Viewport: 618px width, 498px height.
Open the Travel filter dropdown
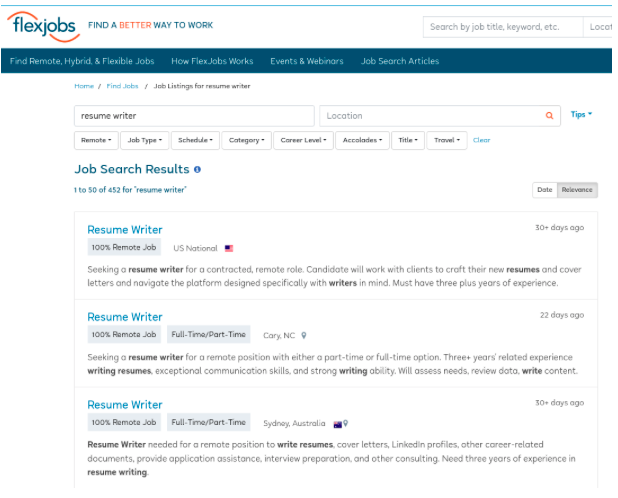pyautogui.click(x=447, y=140)
